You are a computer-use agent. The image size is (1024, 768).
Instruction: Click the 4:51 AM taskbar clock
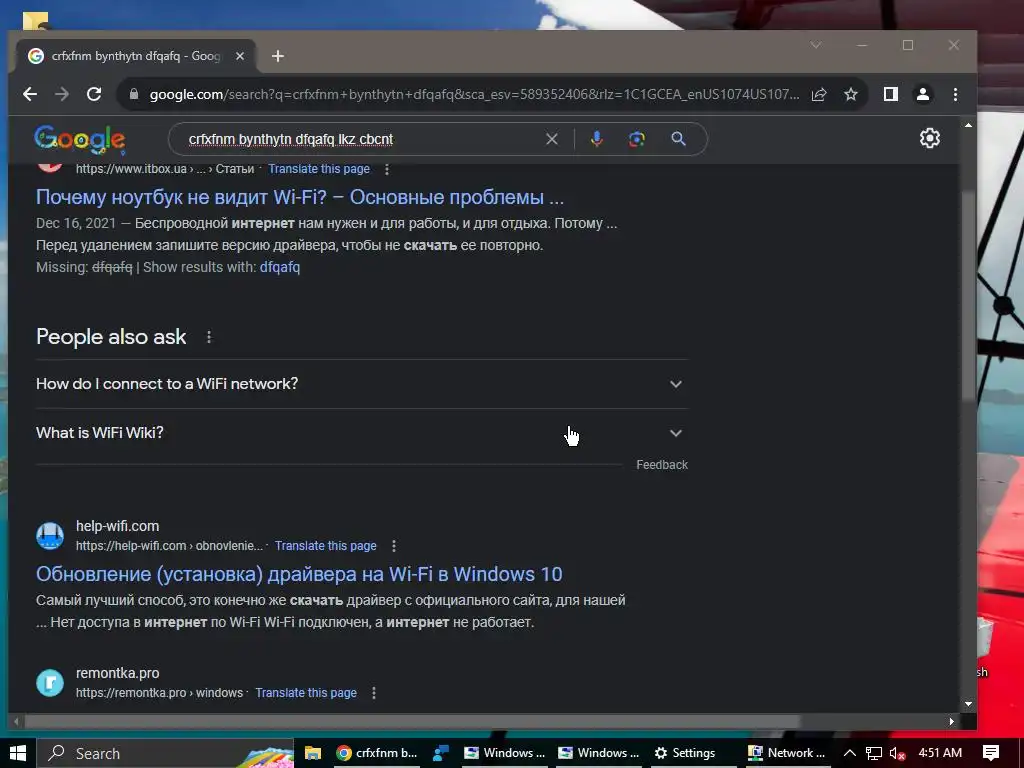(x=940, y=753)
